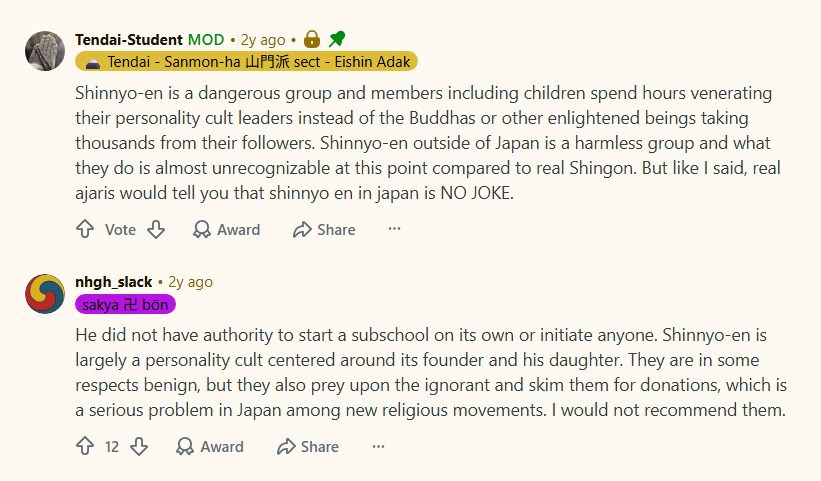Click the green pin icon
This screenshot has height=481, width=821.
[x=337, y=39]
